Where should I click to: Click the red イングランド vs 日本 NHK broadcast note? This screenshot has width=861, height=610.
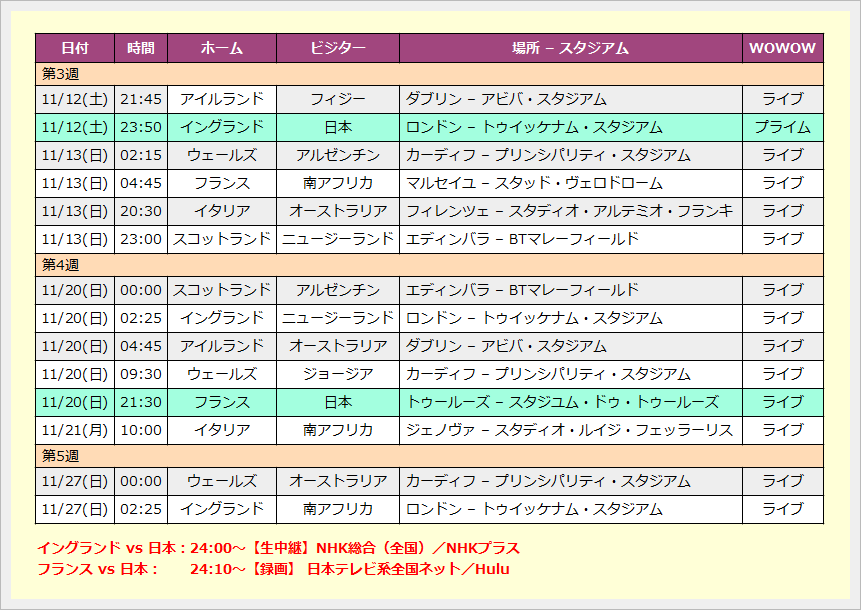point(278,549)
